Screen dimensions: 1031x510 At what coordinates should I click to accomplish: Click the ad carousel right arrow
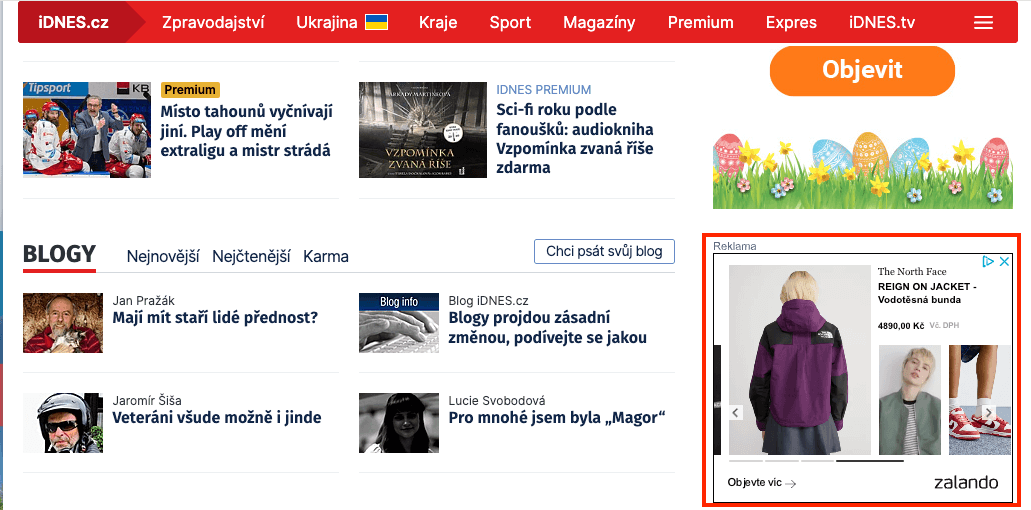pos(988,413)
